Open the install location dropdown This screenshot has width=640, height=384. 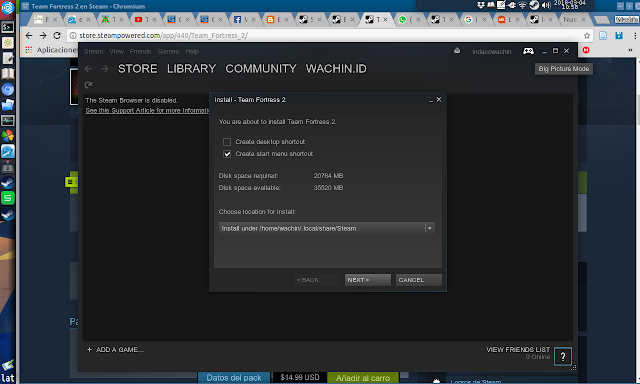tap(429, 228)
